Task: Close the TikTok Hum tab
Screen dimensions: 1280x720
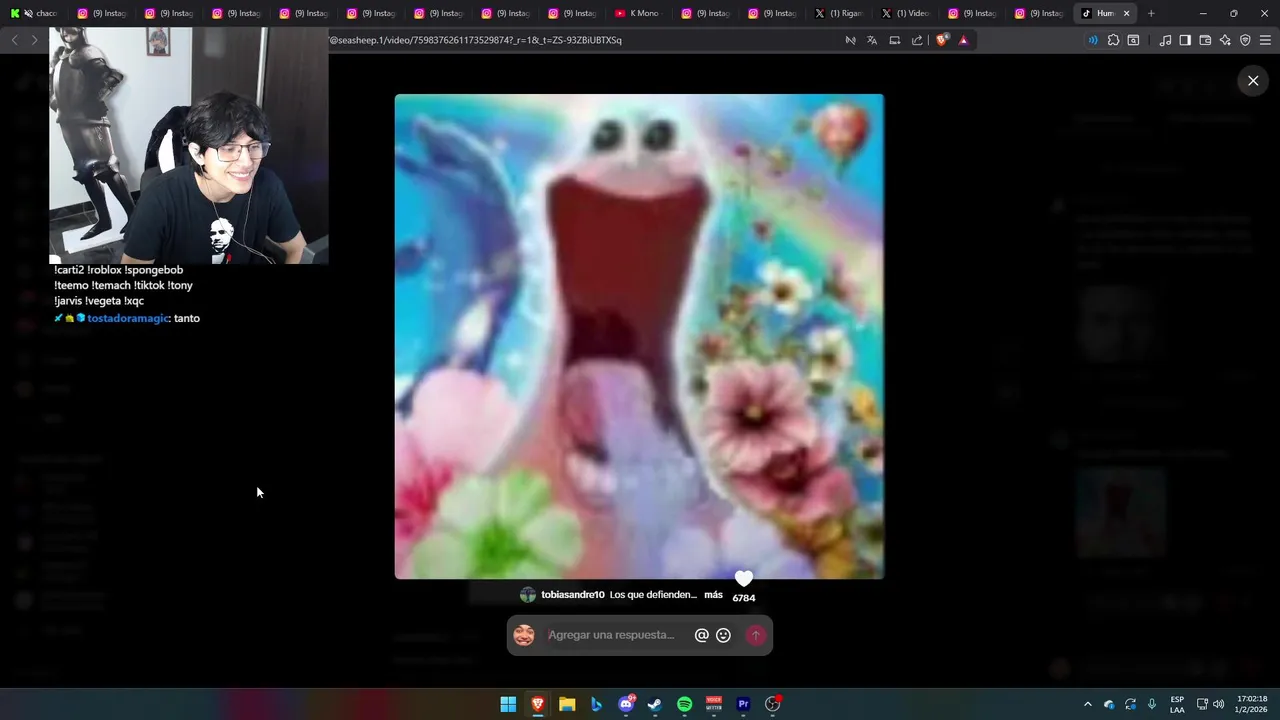Action: coord(1127,13)
